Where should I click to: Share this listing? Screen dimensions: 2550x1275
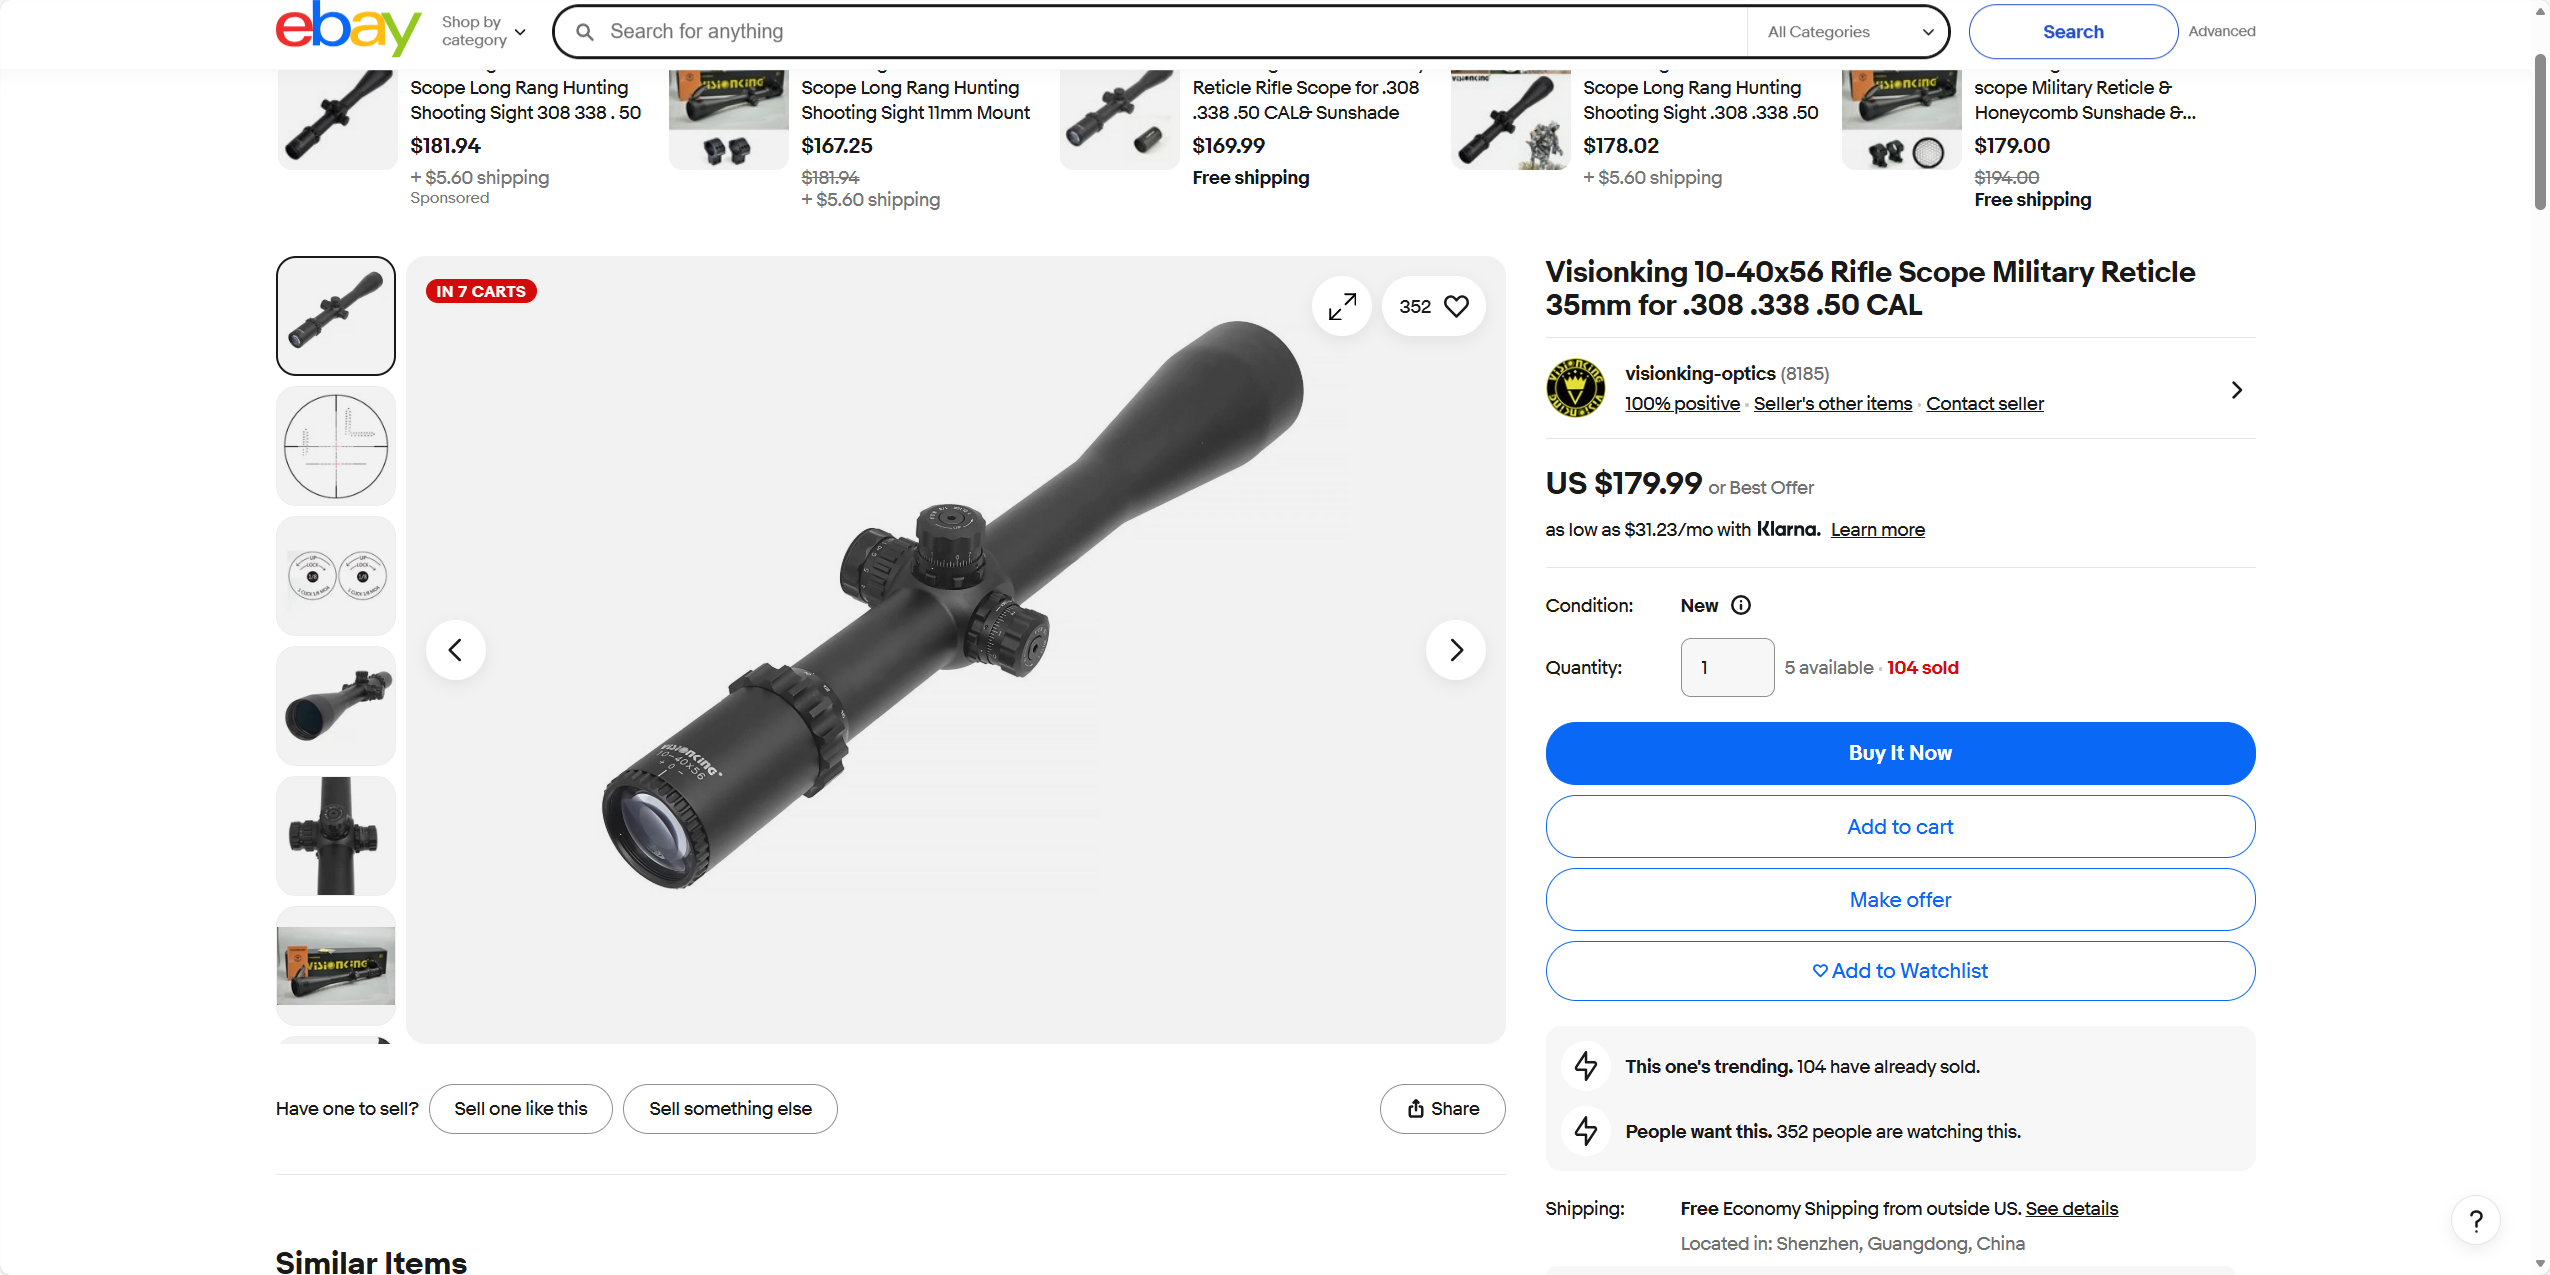(1442, 1109)
